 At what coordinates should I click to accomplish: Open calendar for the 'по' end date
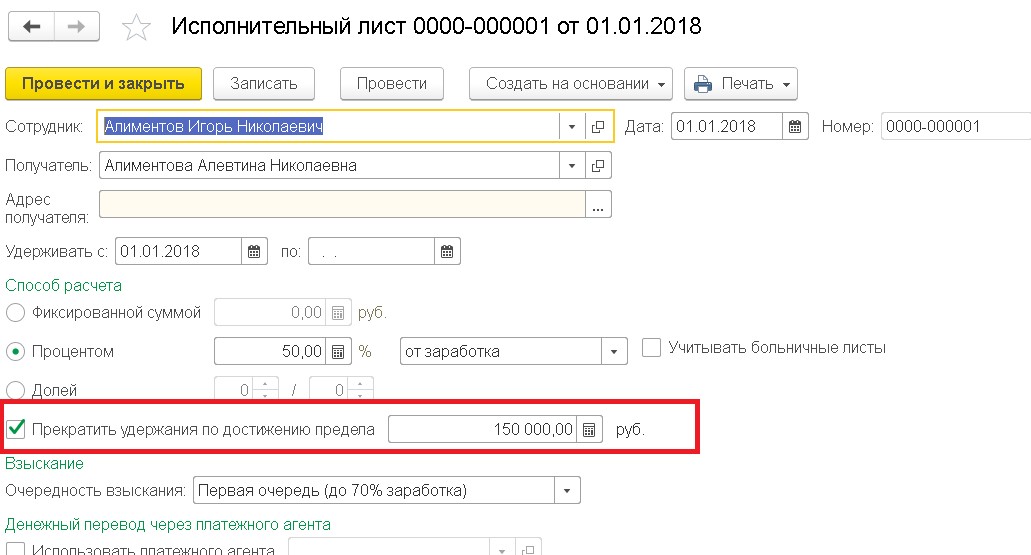point(447,251)
